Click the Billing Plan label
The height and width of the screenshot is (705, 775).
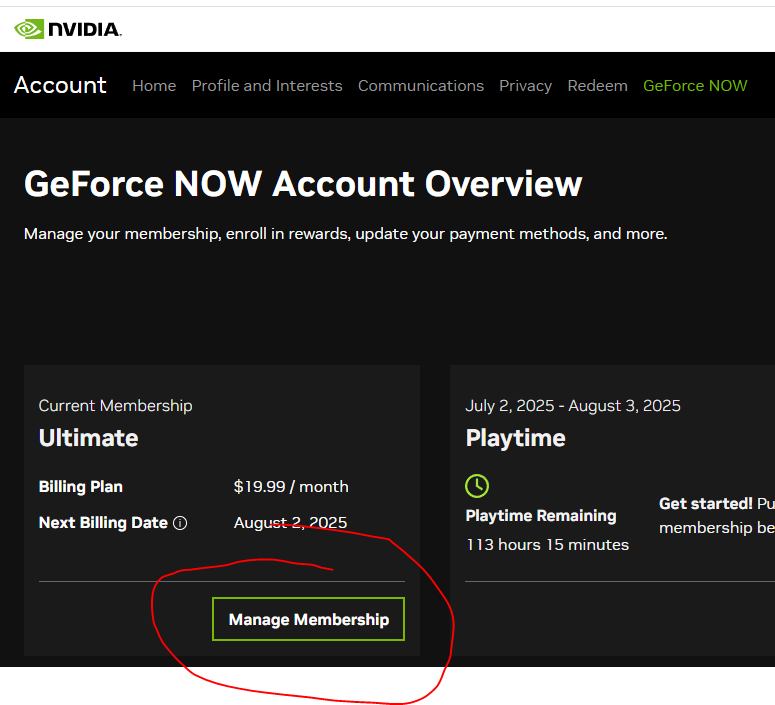point(81,486)
